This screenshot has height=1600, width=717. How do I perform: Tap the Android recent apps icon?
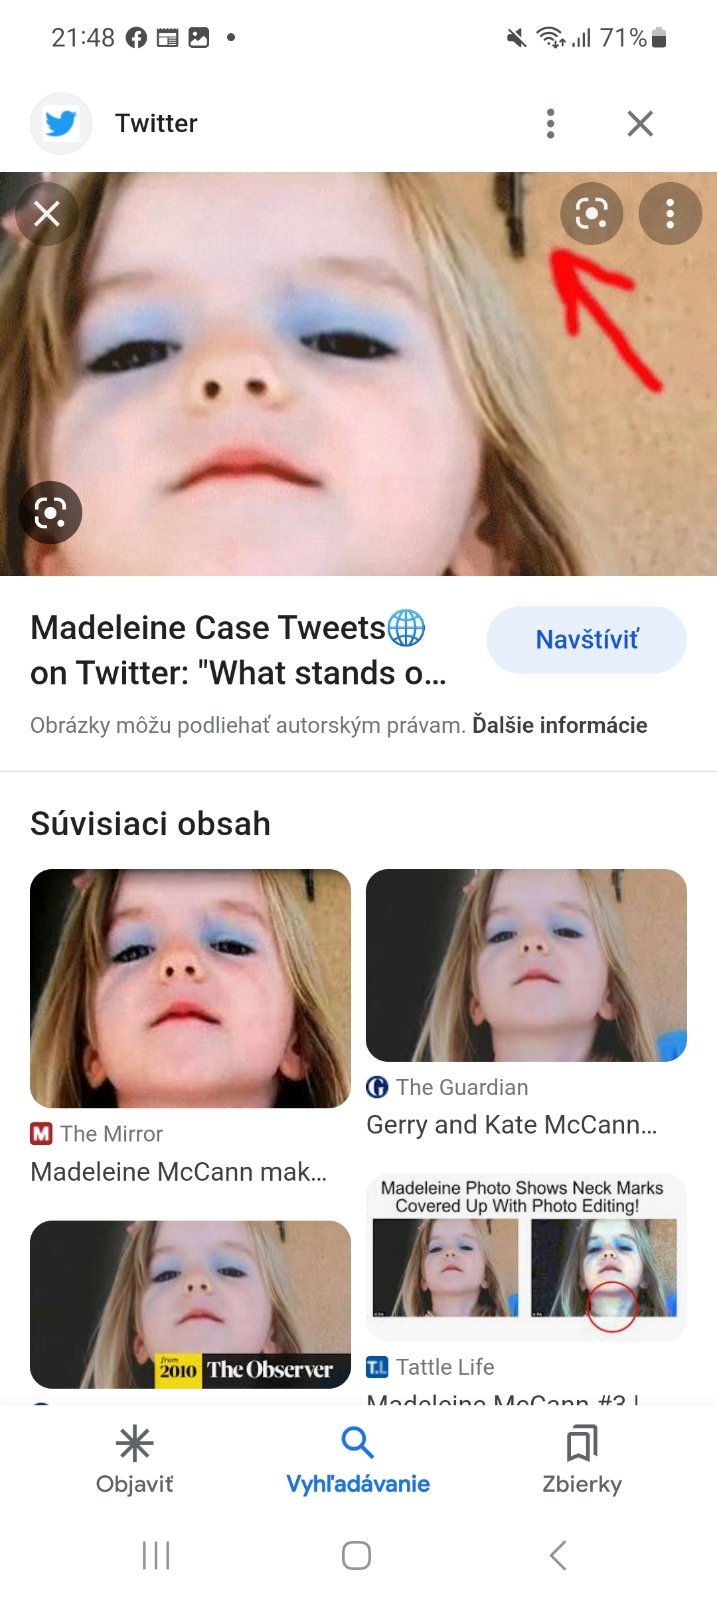click(156, 1555)
